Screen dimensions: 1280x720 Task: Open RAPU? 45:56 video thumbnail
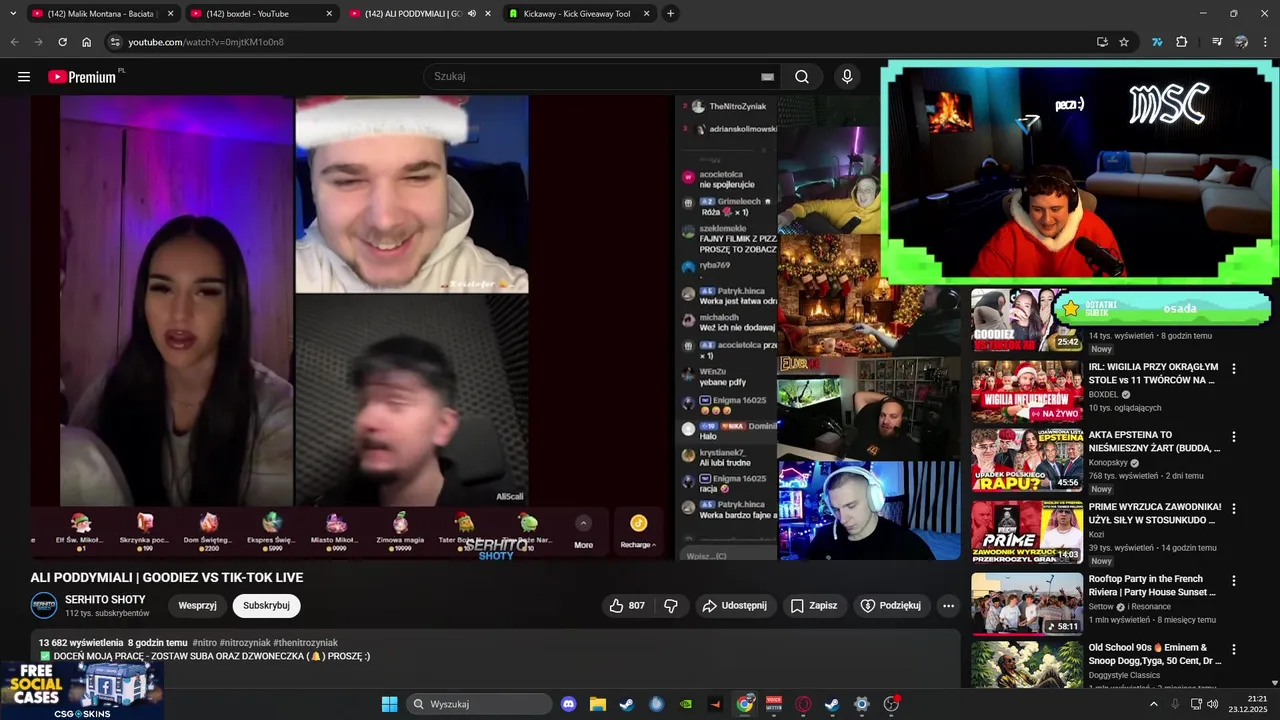1027,460
